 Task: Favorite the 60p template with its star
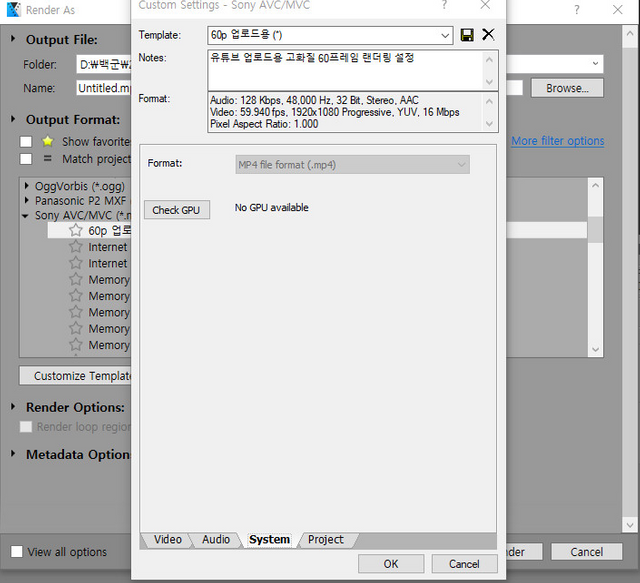pos(76,230)
